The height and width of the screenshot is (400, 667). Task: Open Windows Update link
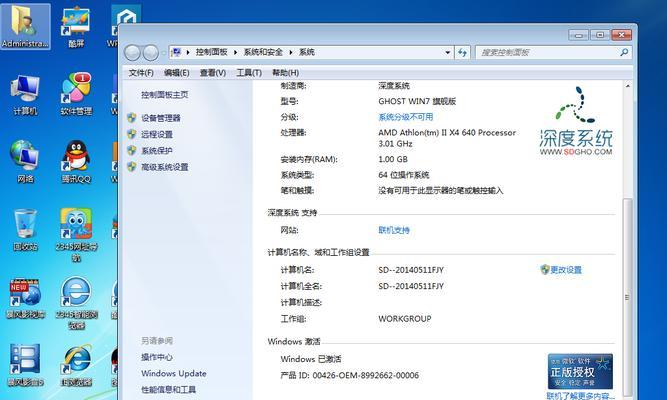[x=174, y=373]
